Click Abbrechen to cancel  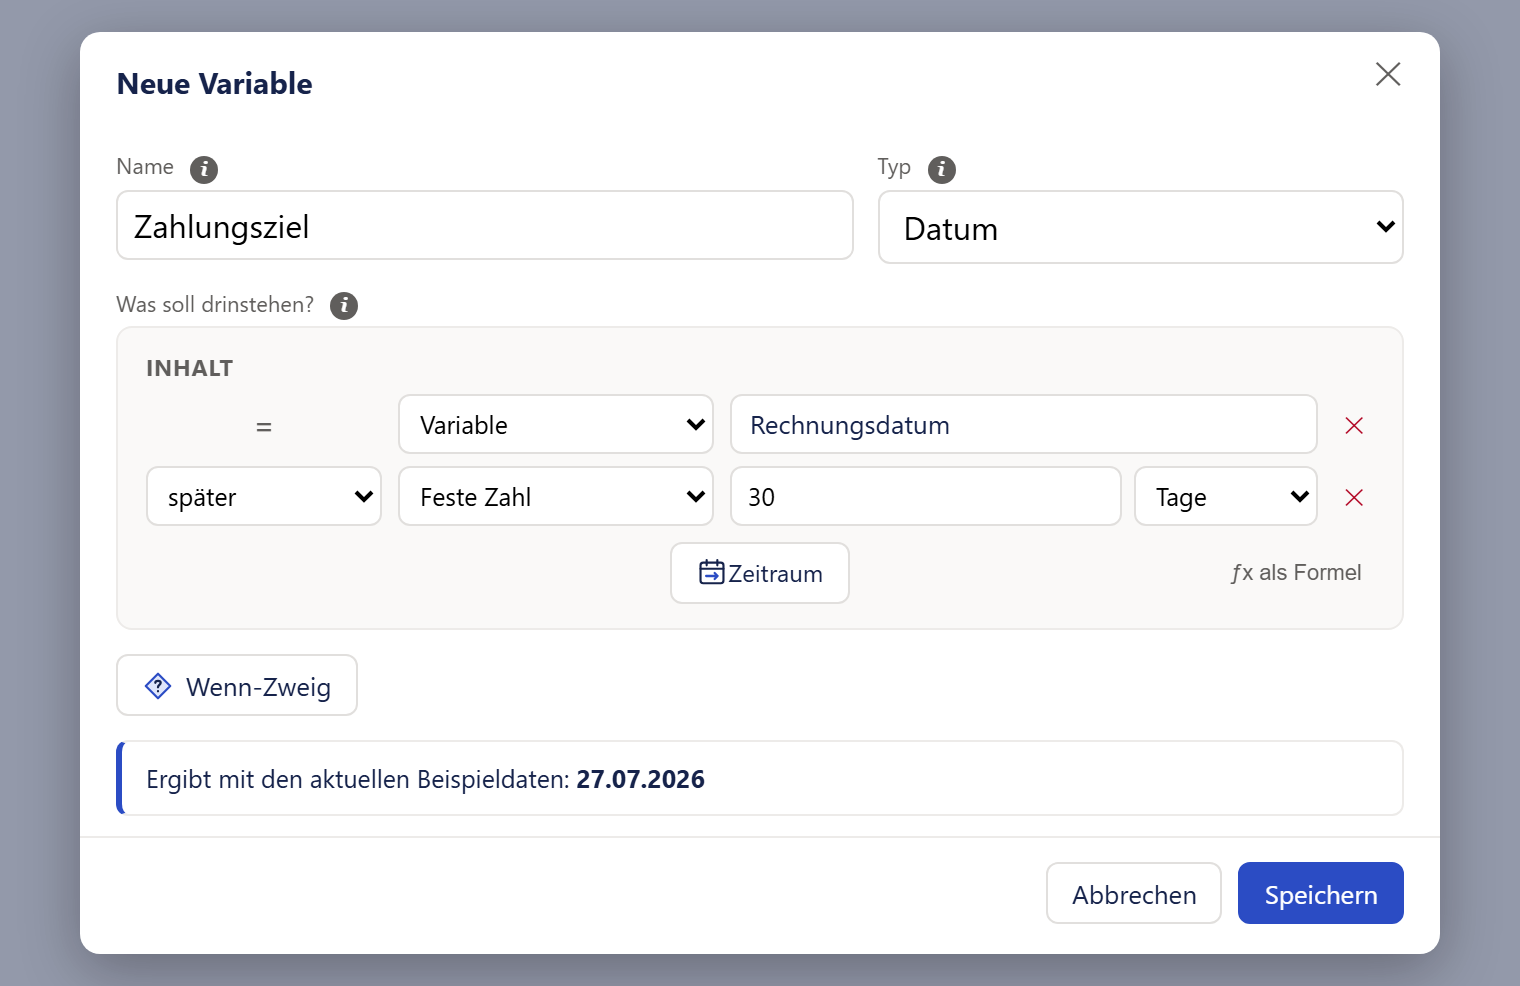click(1134, 893)
